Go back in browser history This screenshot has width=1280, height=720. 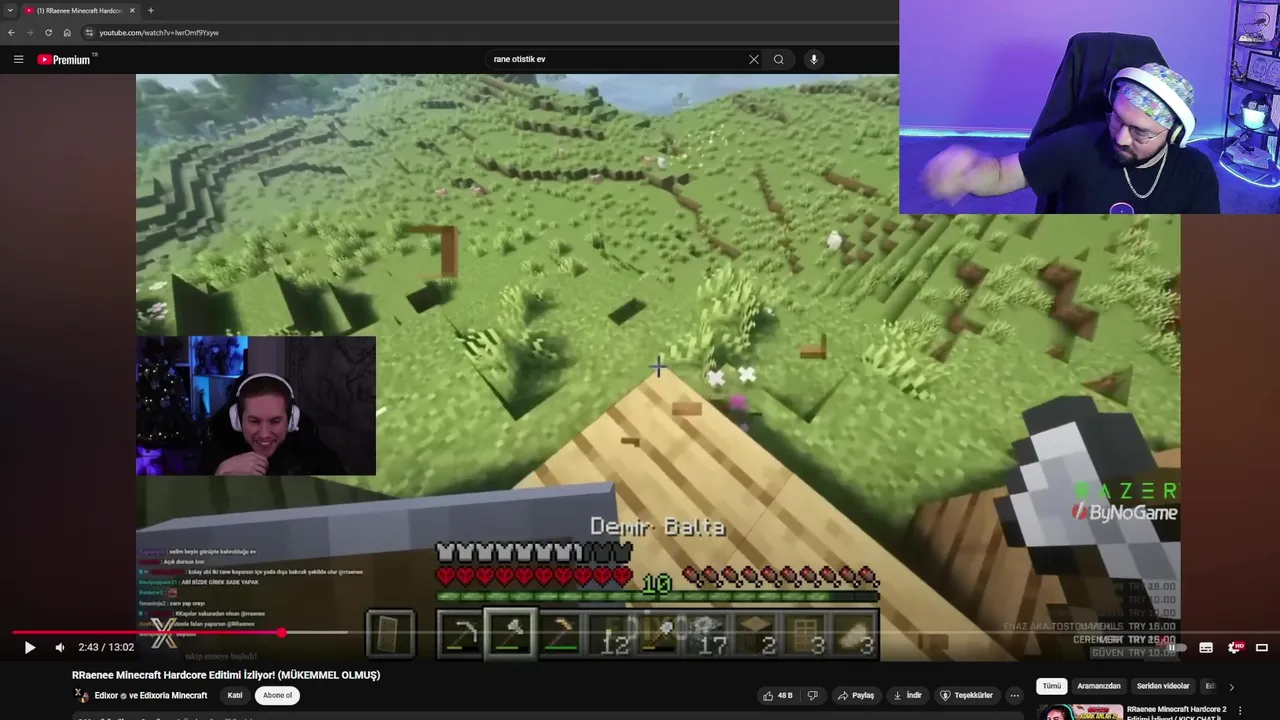click(11, 32)
